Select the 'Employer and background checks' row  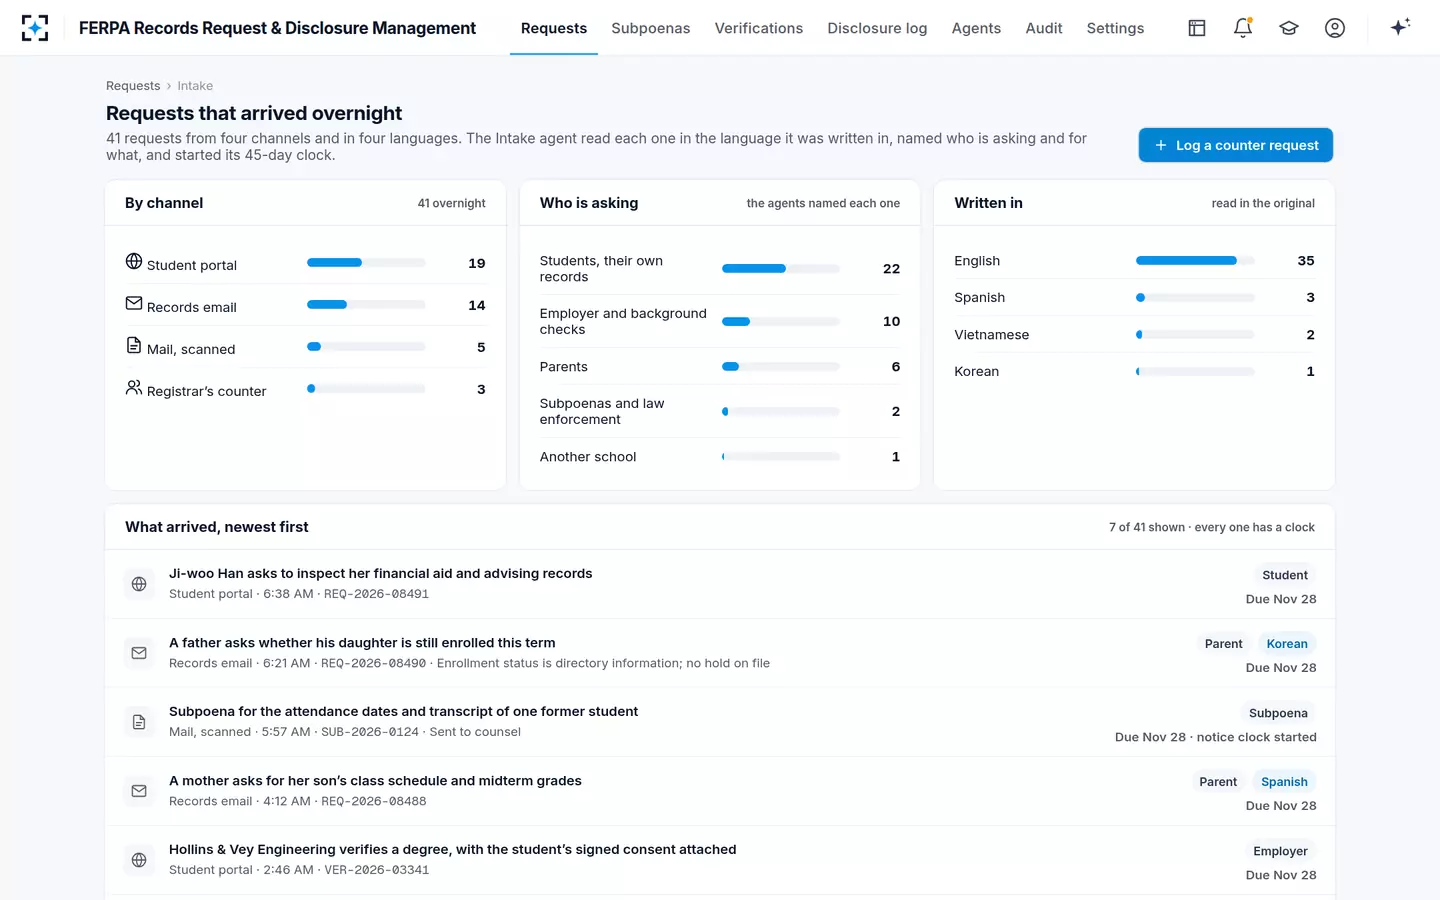coord(720,321)
